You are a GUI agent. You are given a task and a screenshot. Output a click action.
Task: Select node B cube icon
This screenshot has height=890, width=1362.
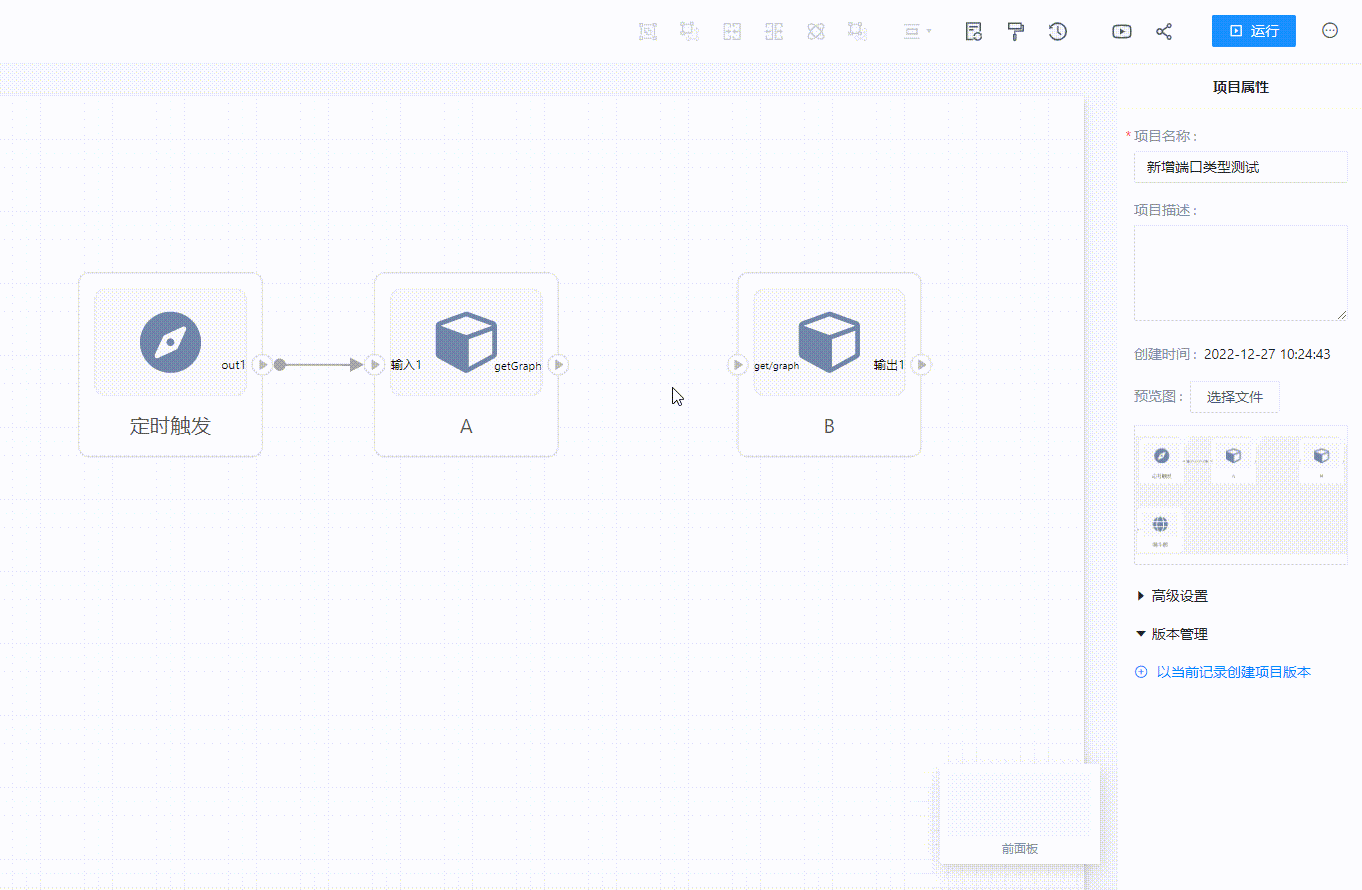pyautogui.click(x=829, y=342)
